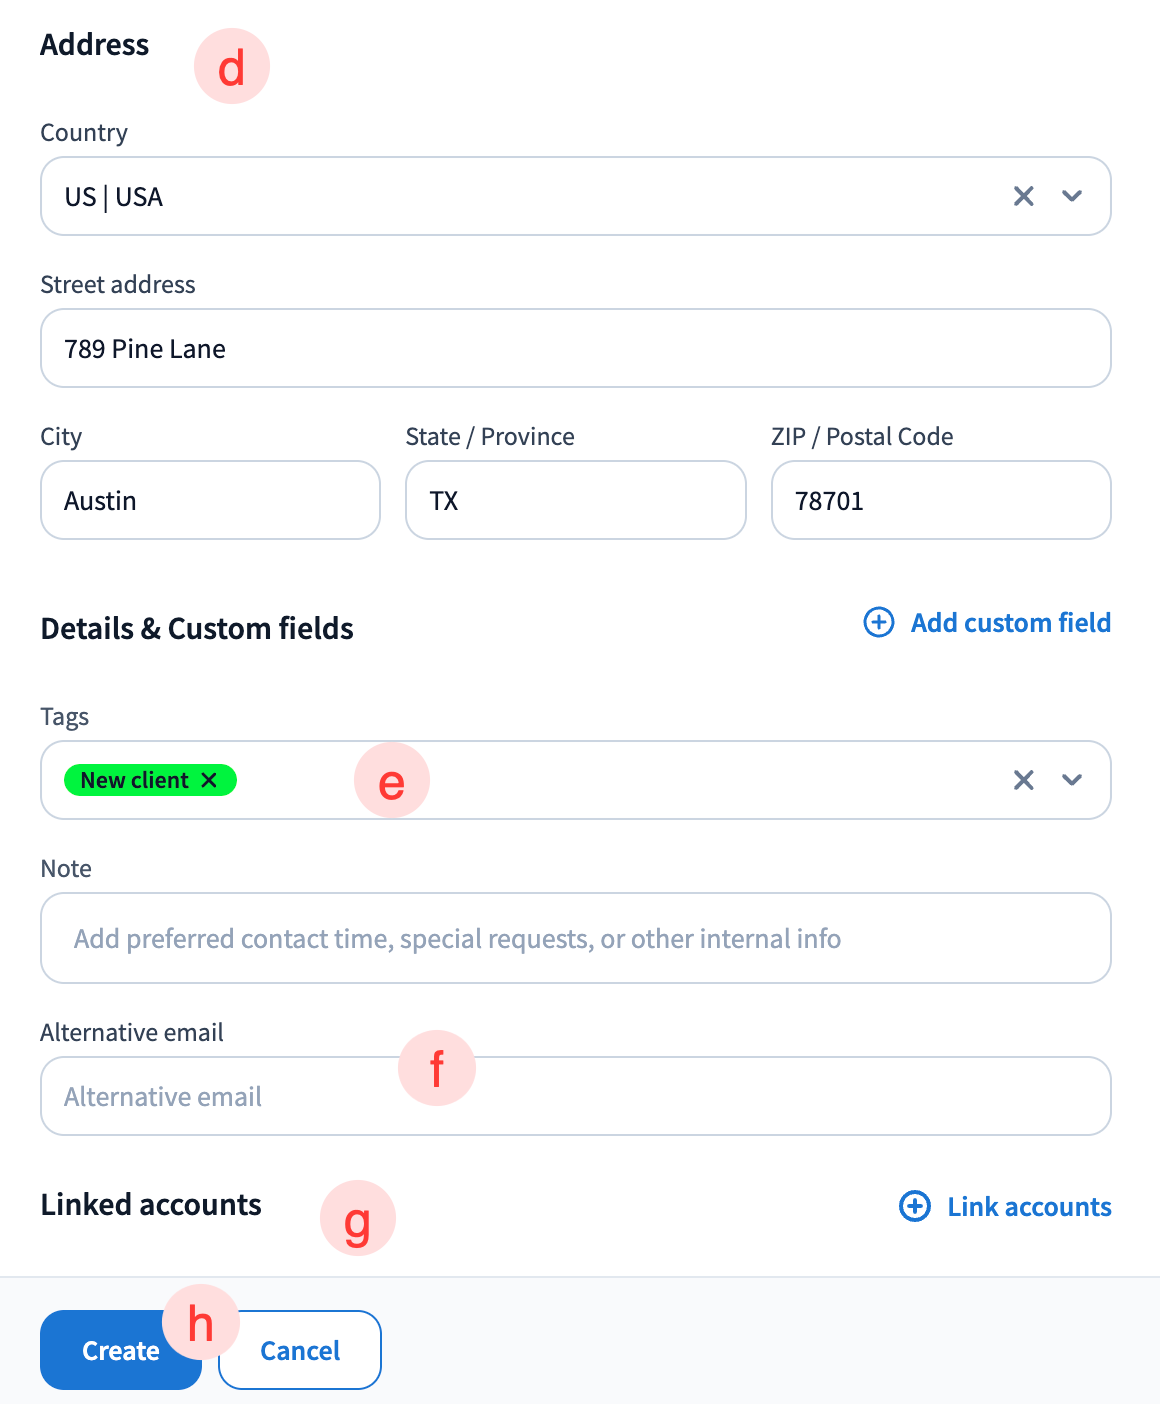
Task: Expand the Country dropdown chevron
Action: (1072, 196)
